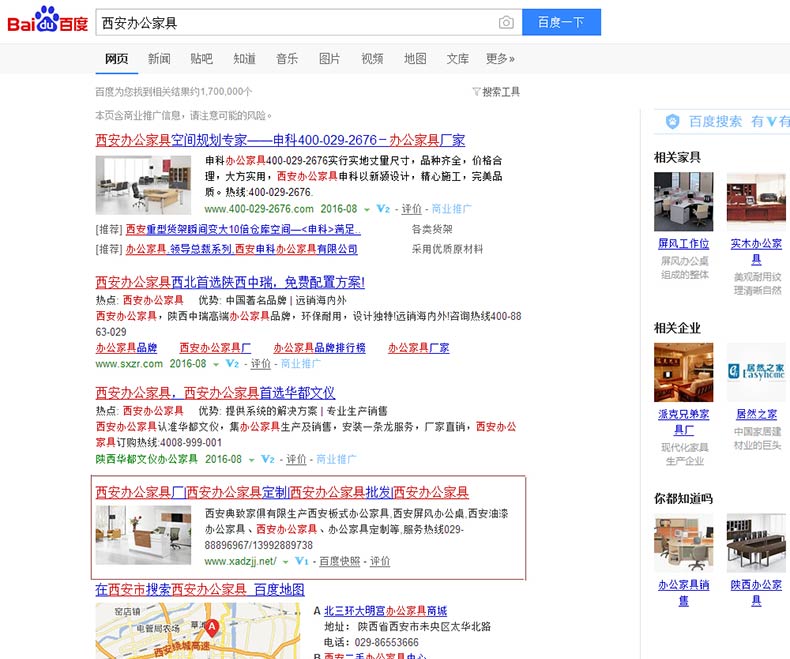The width and height of the screenshot is (790, 659).
Task: Expand the 更多» menu
Action: (x=500, y=59)
